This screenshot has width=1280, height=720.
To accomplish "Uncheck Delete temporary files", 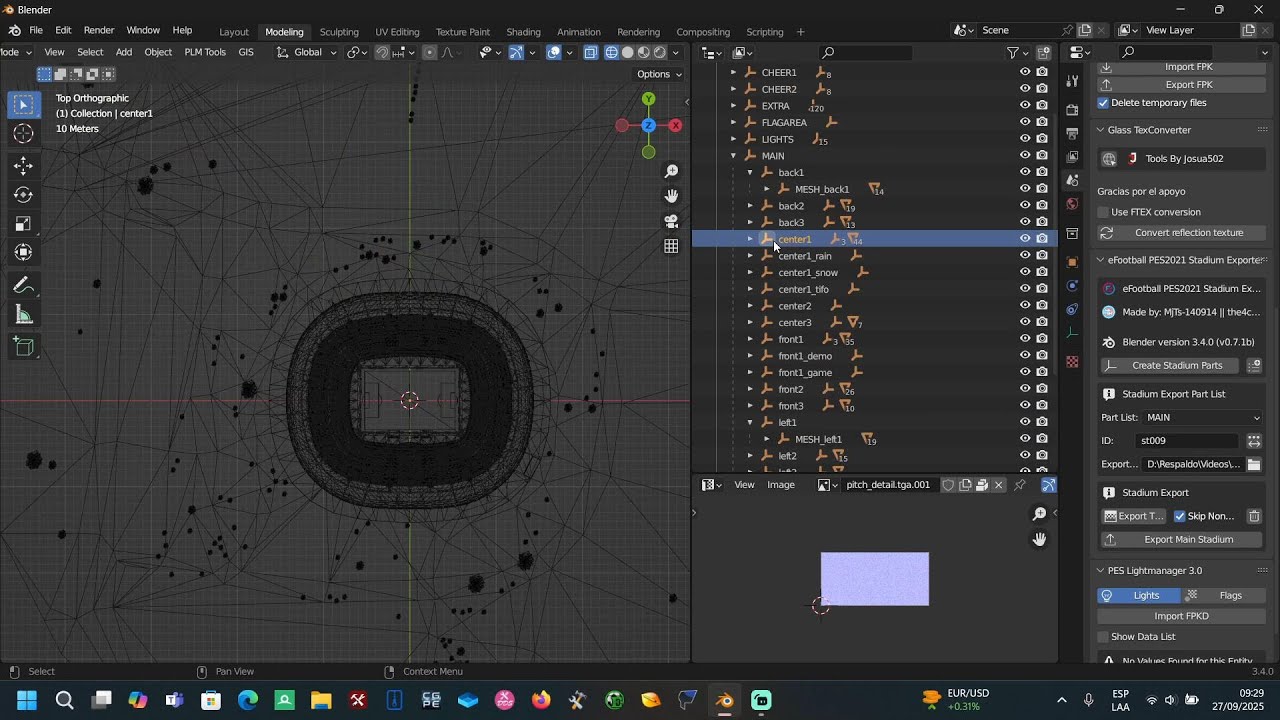I will coord(1103,103).
